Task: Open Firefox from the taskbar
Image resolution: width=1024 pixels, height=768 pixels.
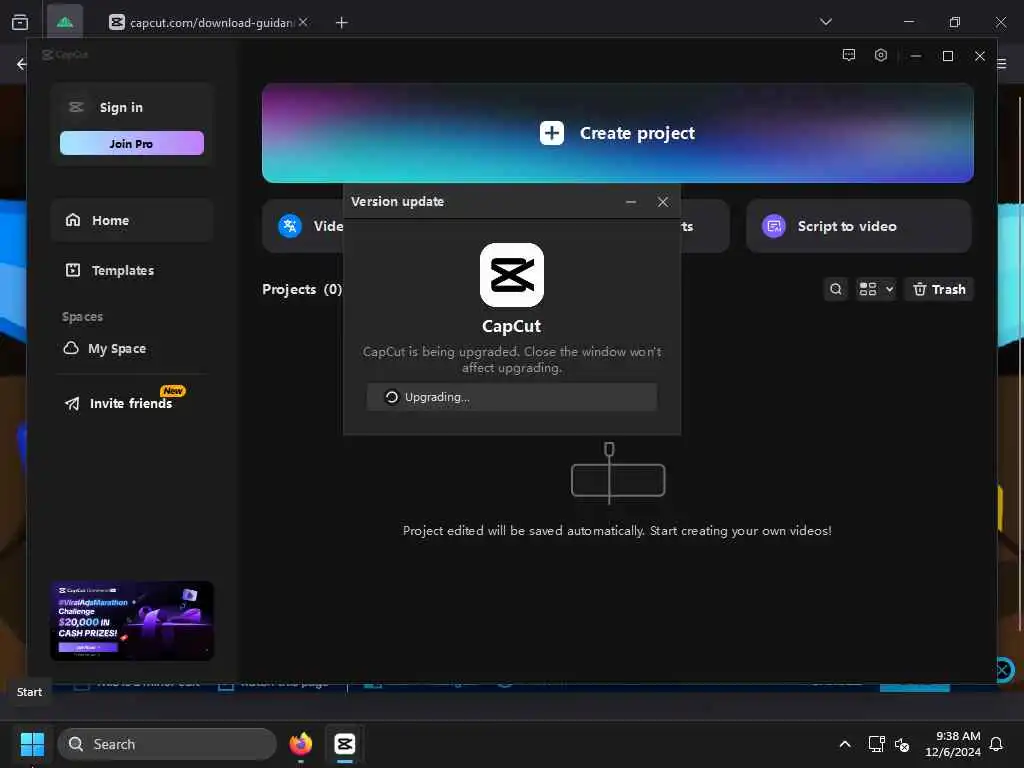Action: click(300, 744)
